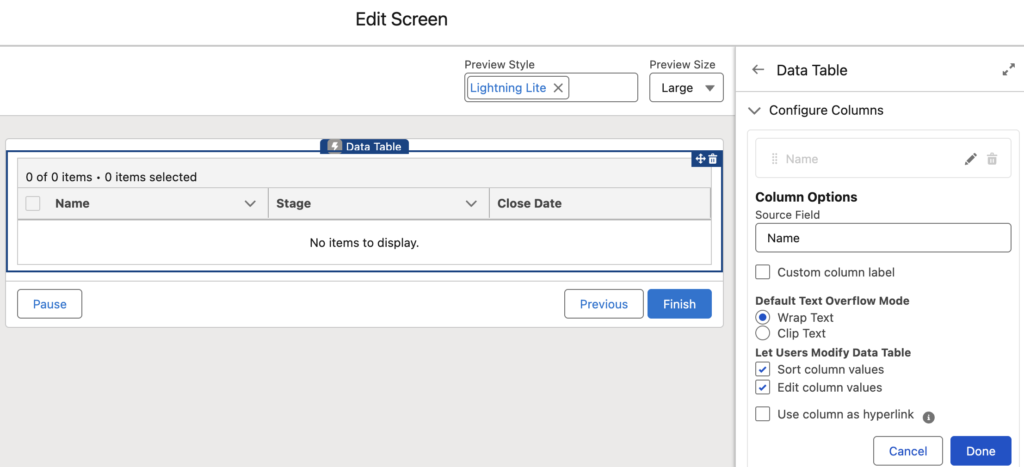Delete the Data Table component via trash icon
1024x467 pixels.
712,159
